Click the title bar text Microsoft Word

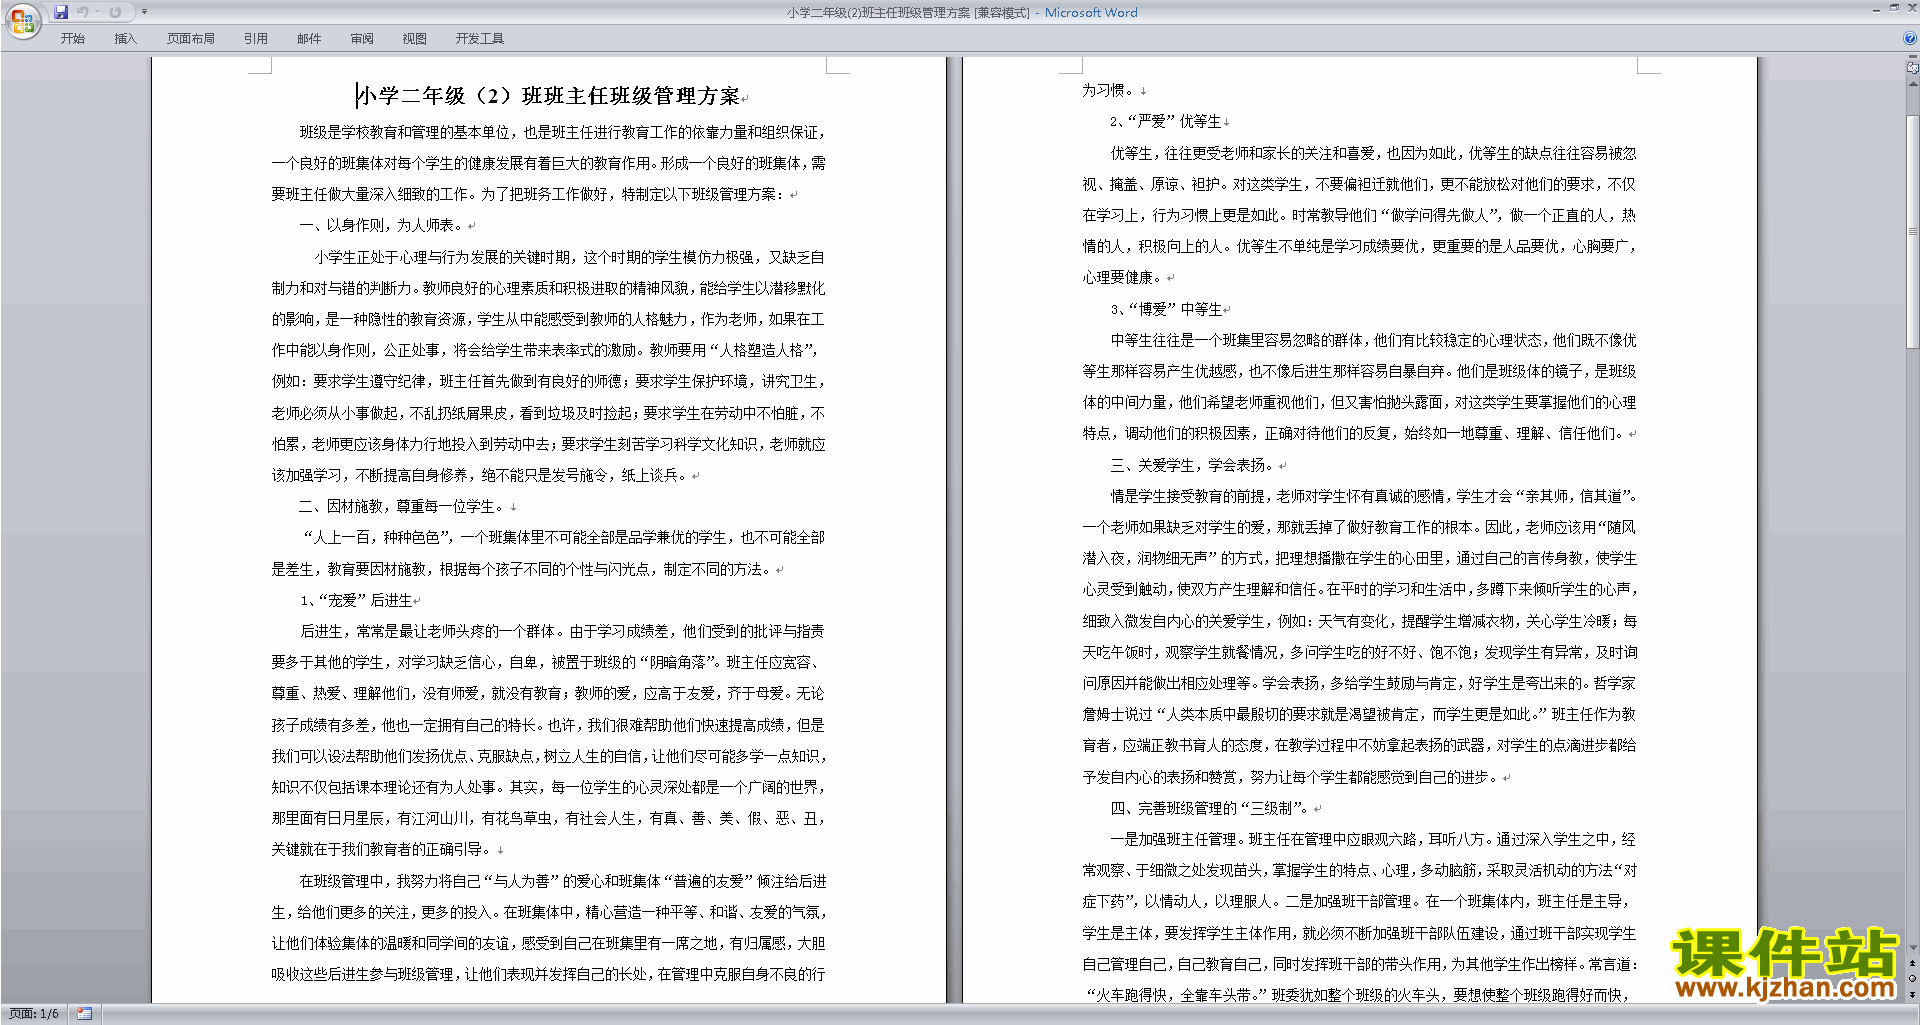coord(1091,13)
